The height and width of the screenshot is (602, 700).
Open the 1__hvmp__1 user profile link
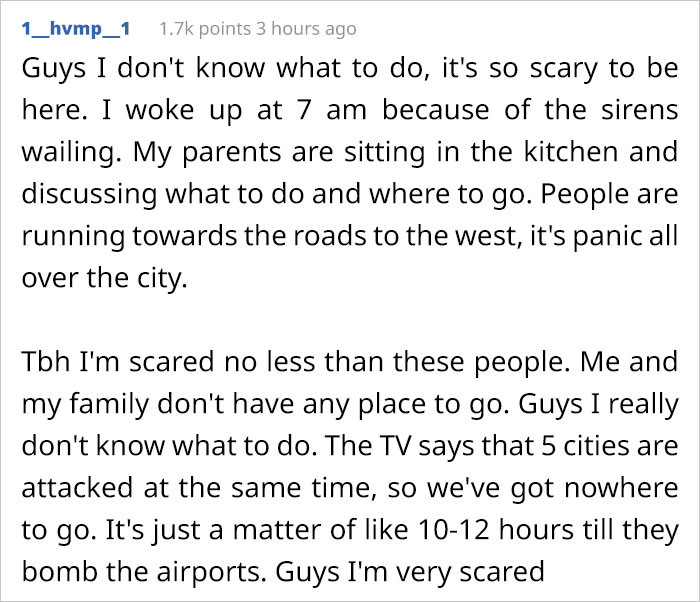pyautogui.click(x=76, y=29)
